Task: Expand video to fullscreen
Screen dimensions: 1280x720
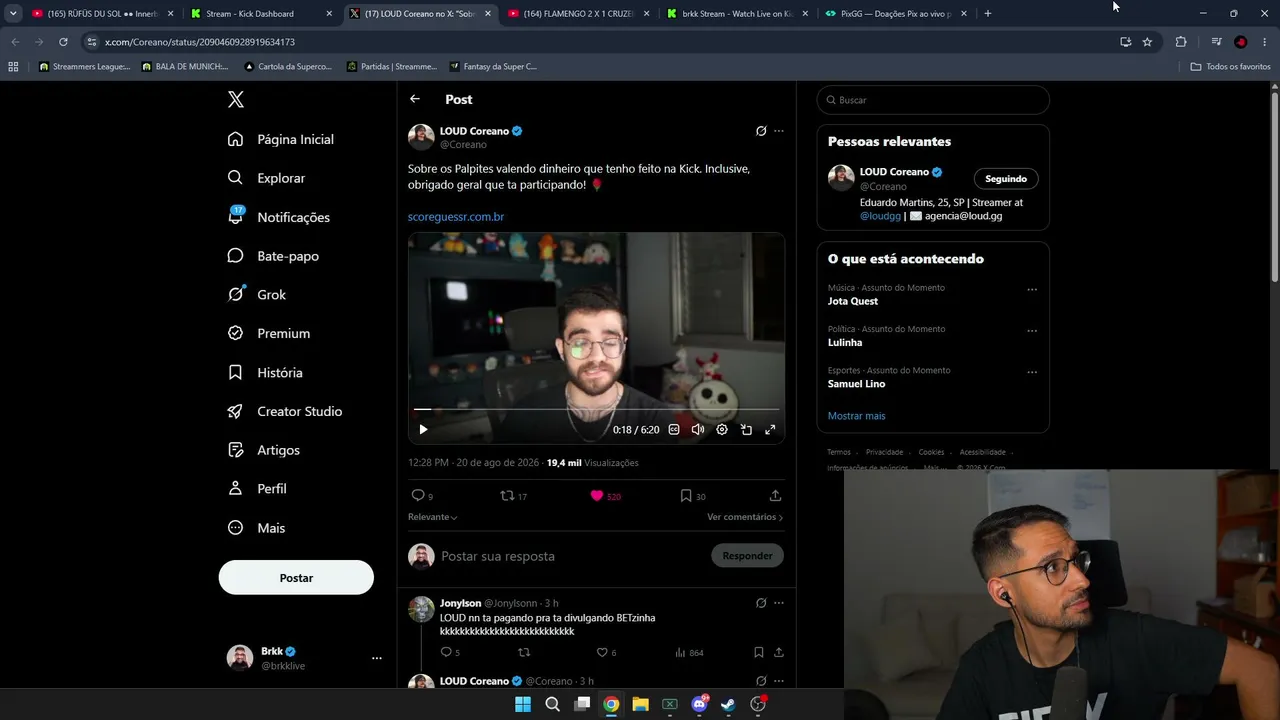Action: point(770,429)
